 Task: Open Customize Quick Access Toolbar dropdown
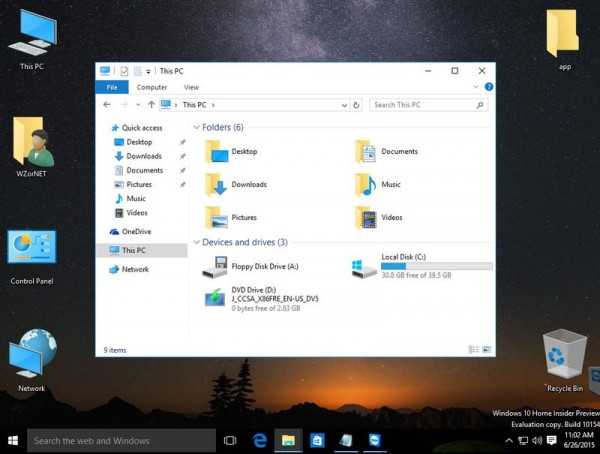[148, 71]
